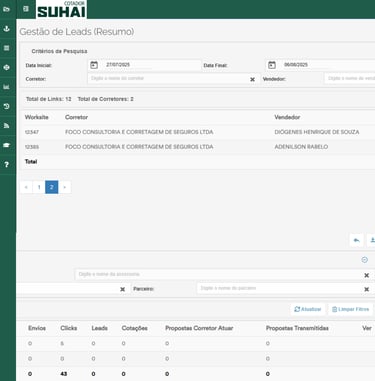This screenshot has height=381, width=375.
Task: Click the Corretor column header in the table
Action: pyautogui.click(x=76, y=117)
